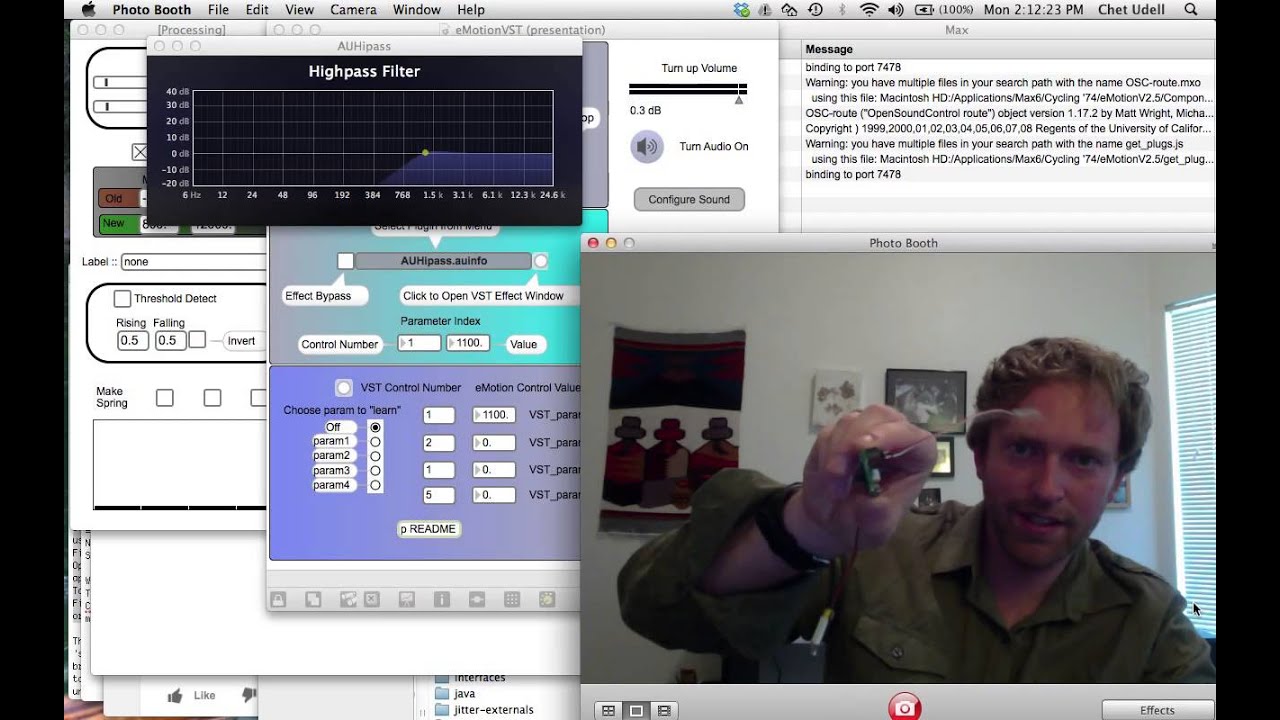
Task: Click the battery status icon in menu bar
Action: 922,9
